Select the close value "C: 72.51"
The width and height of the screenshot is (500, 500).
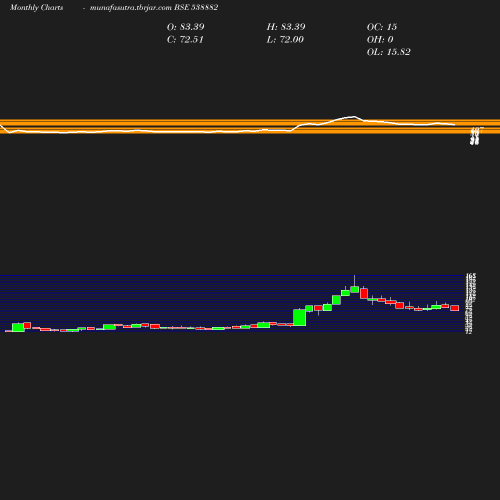(185, 40)
